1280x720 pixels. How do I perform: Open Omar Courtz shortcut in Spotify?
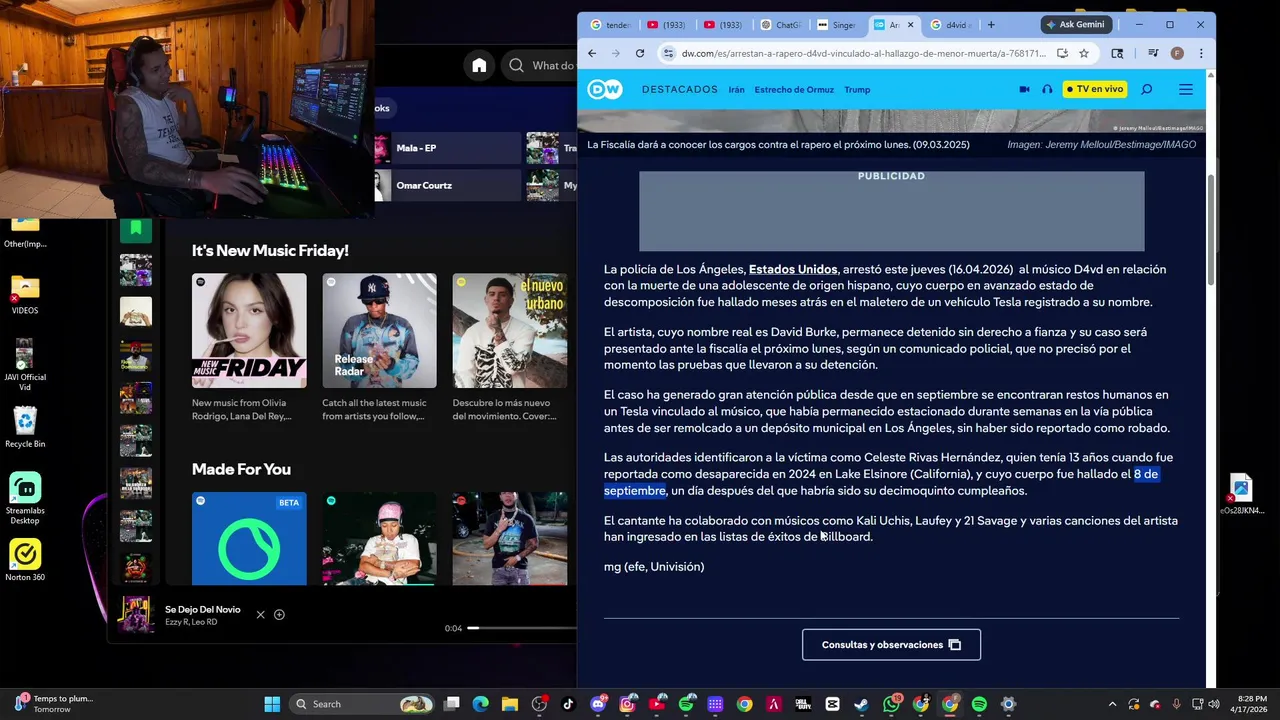tap(447, 185)
